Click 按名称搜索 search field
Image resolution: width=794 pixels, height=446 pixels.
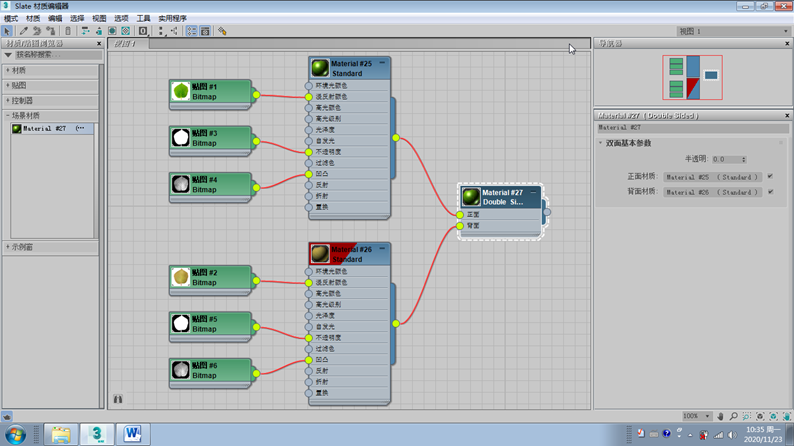click(58, 55)
